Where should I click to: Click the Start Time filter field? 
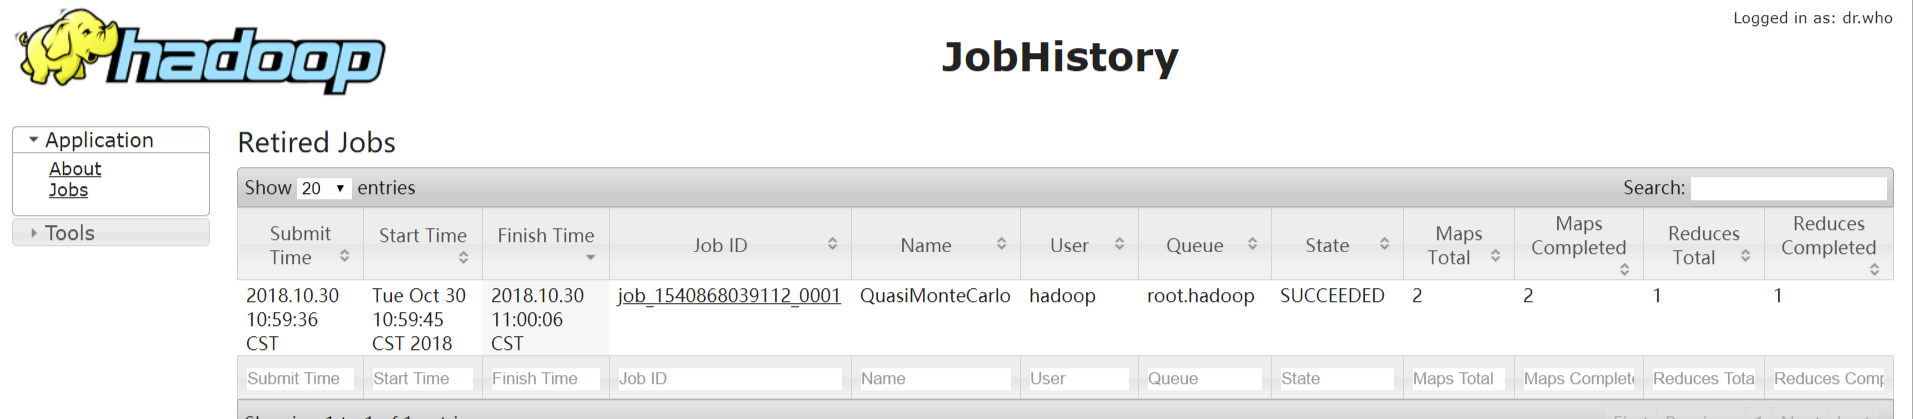point(422,379)
